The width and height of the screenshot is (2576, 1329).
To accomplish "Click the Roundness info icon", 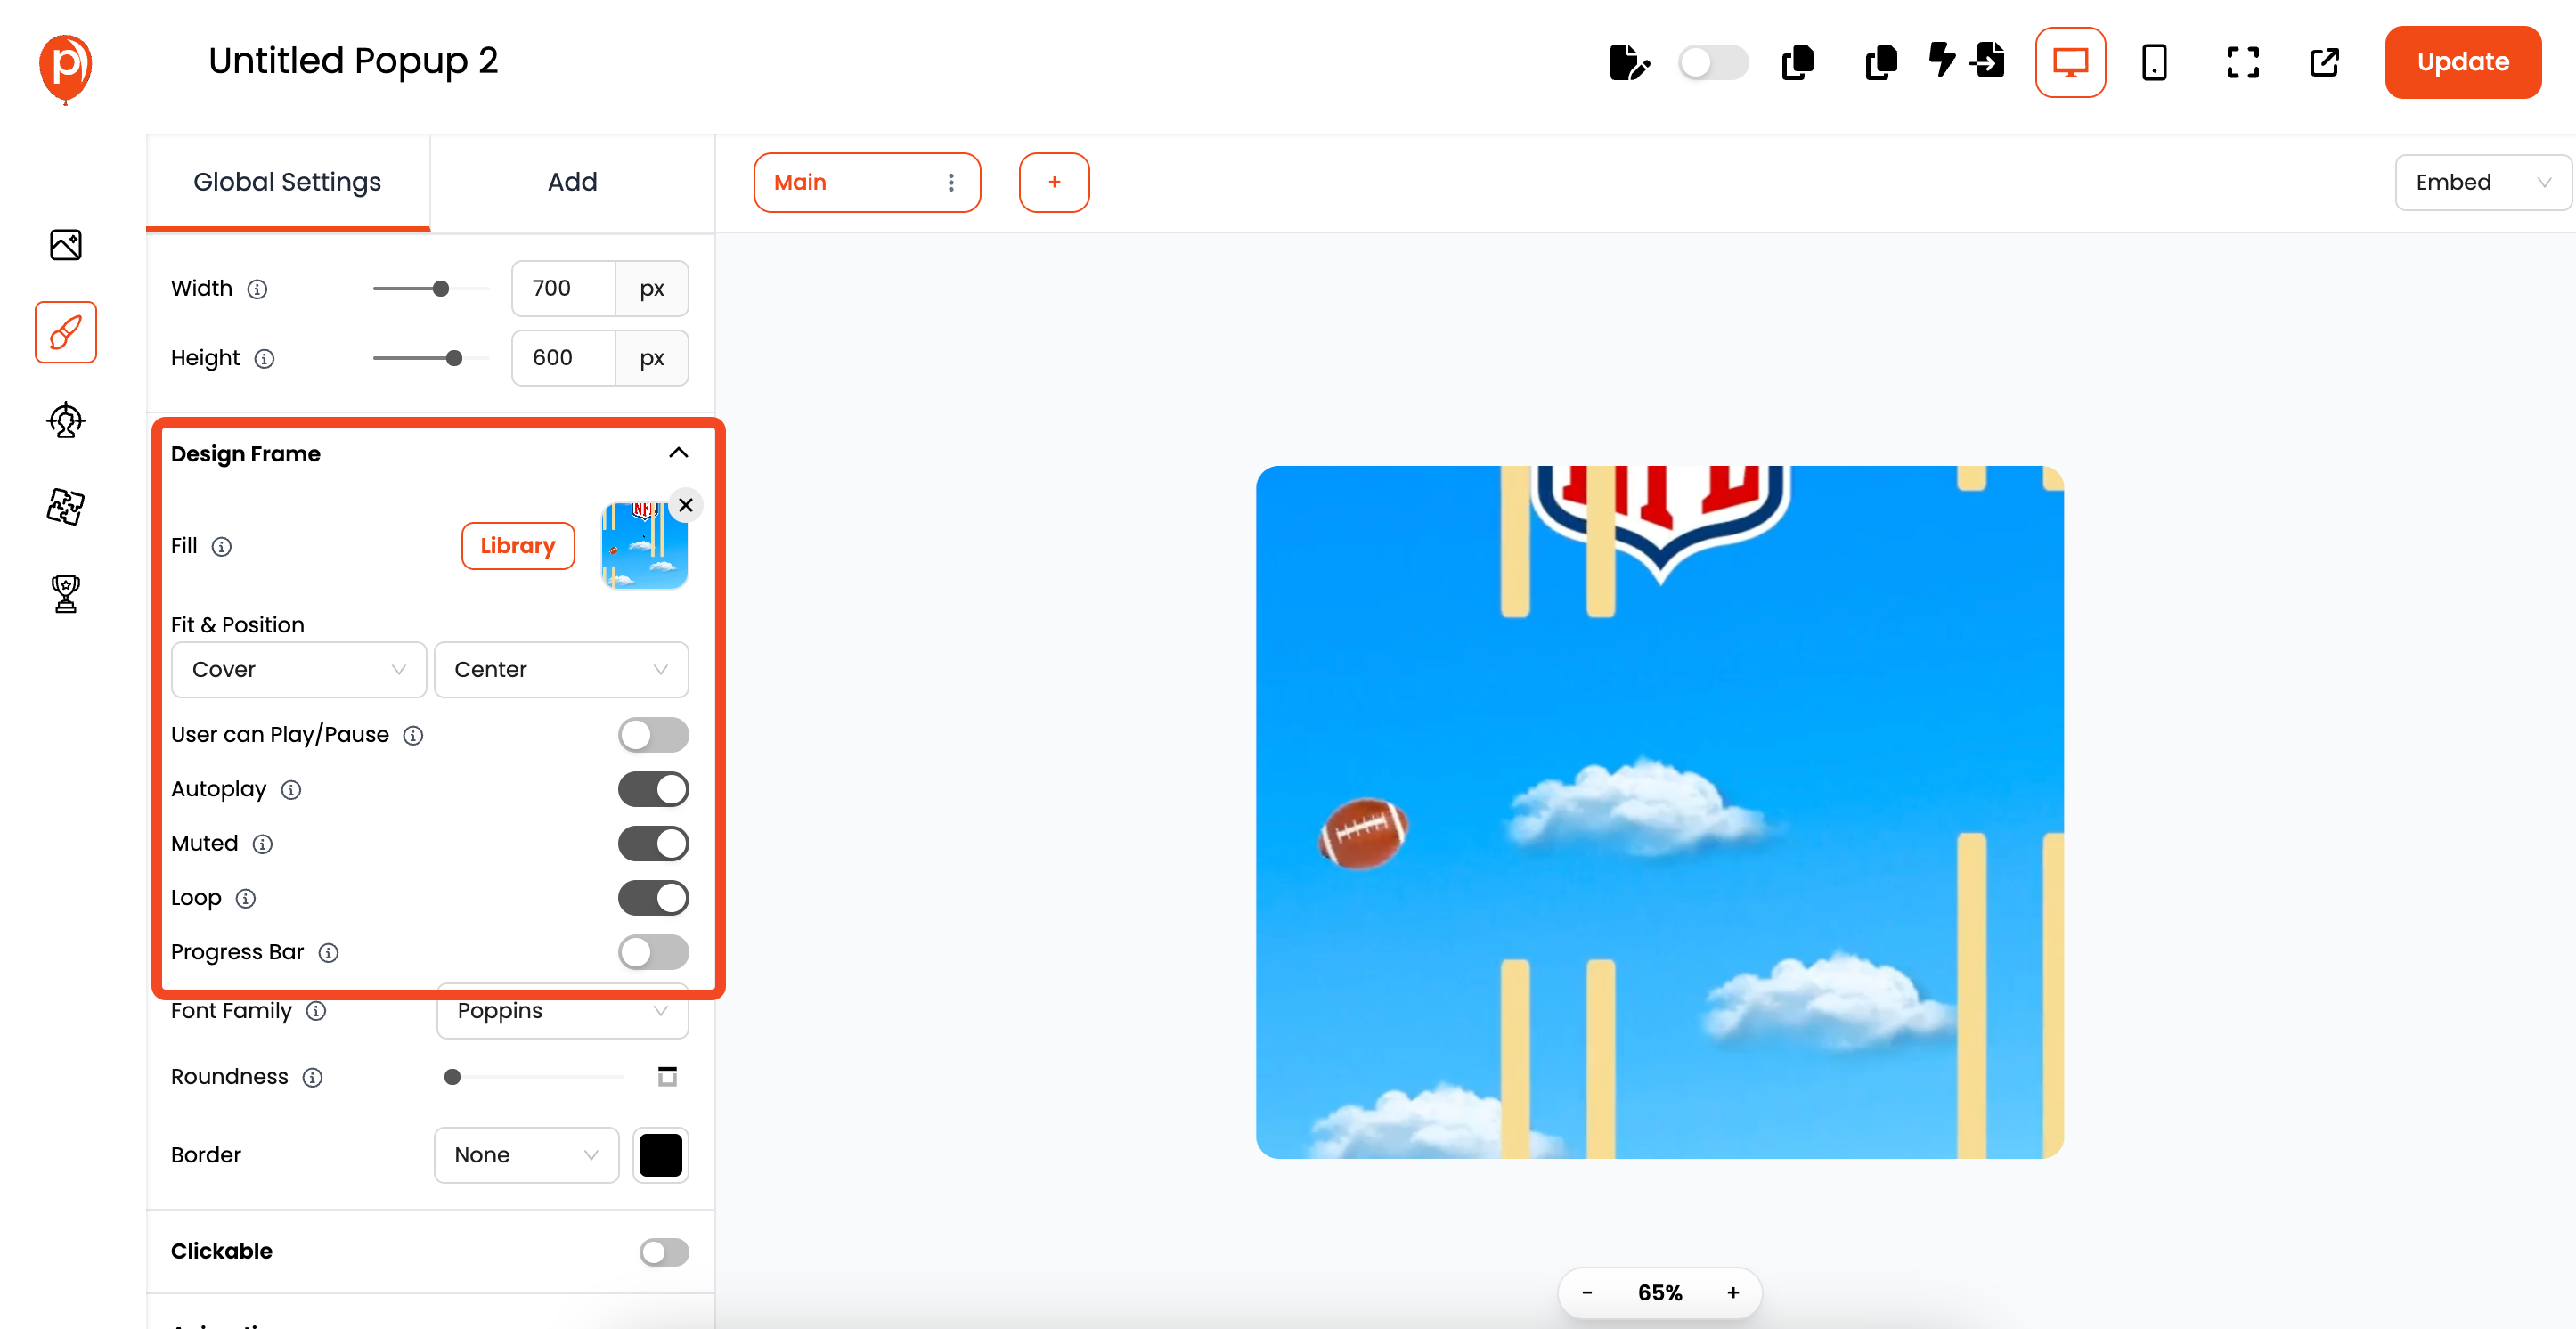I will tap(313, 1077).
